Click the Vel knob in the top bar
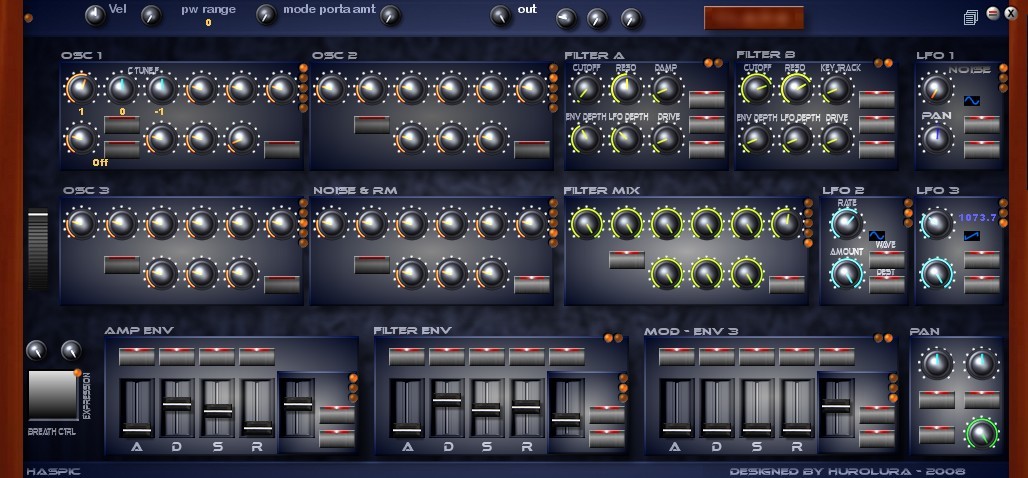 (x=96, y=16)
